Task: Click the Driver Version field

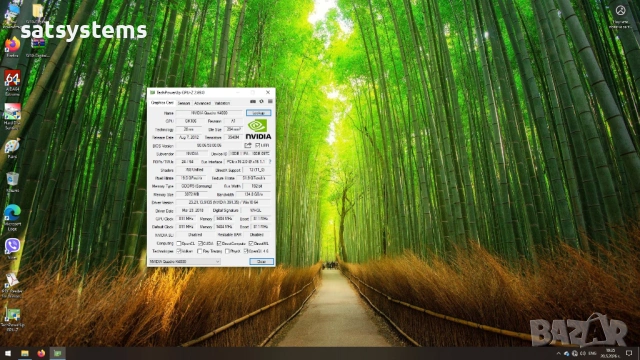Action: pyautogui.click(x=224, y=202)
